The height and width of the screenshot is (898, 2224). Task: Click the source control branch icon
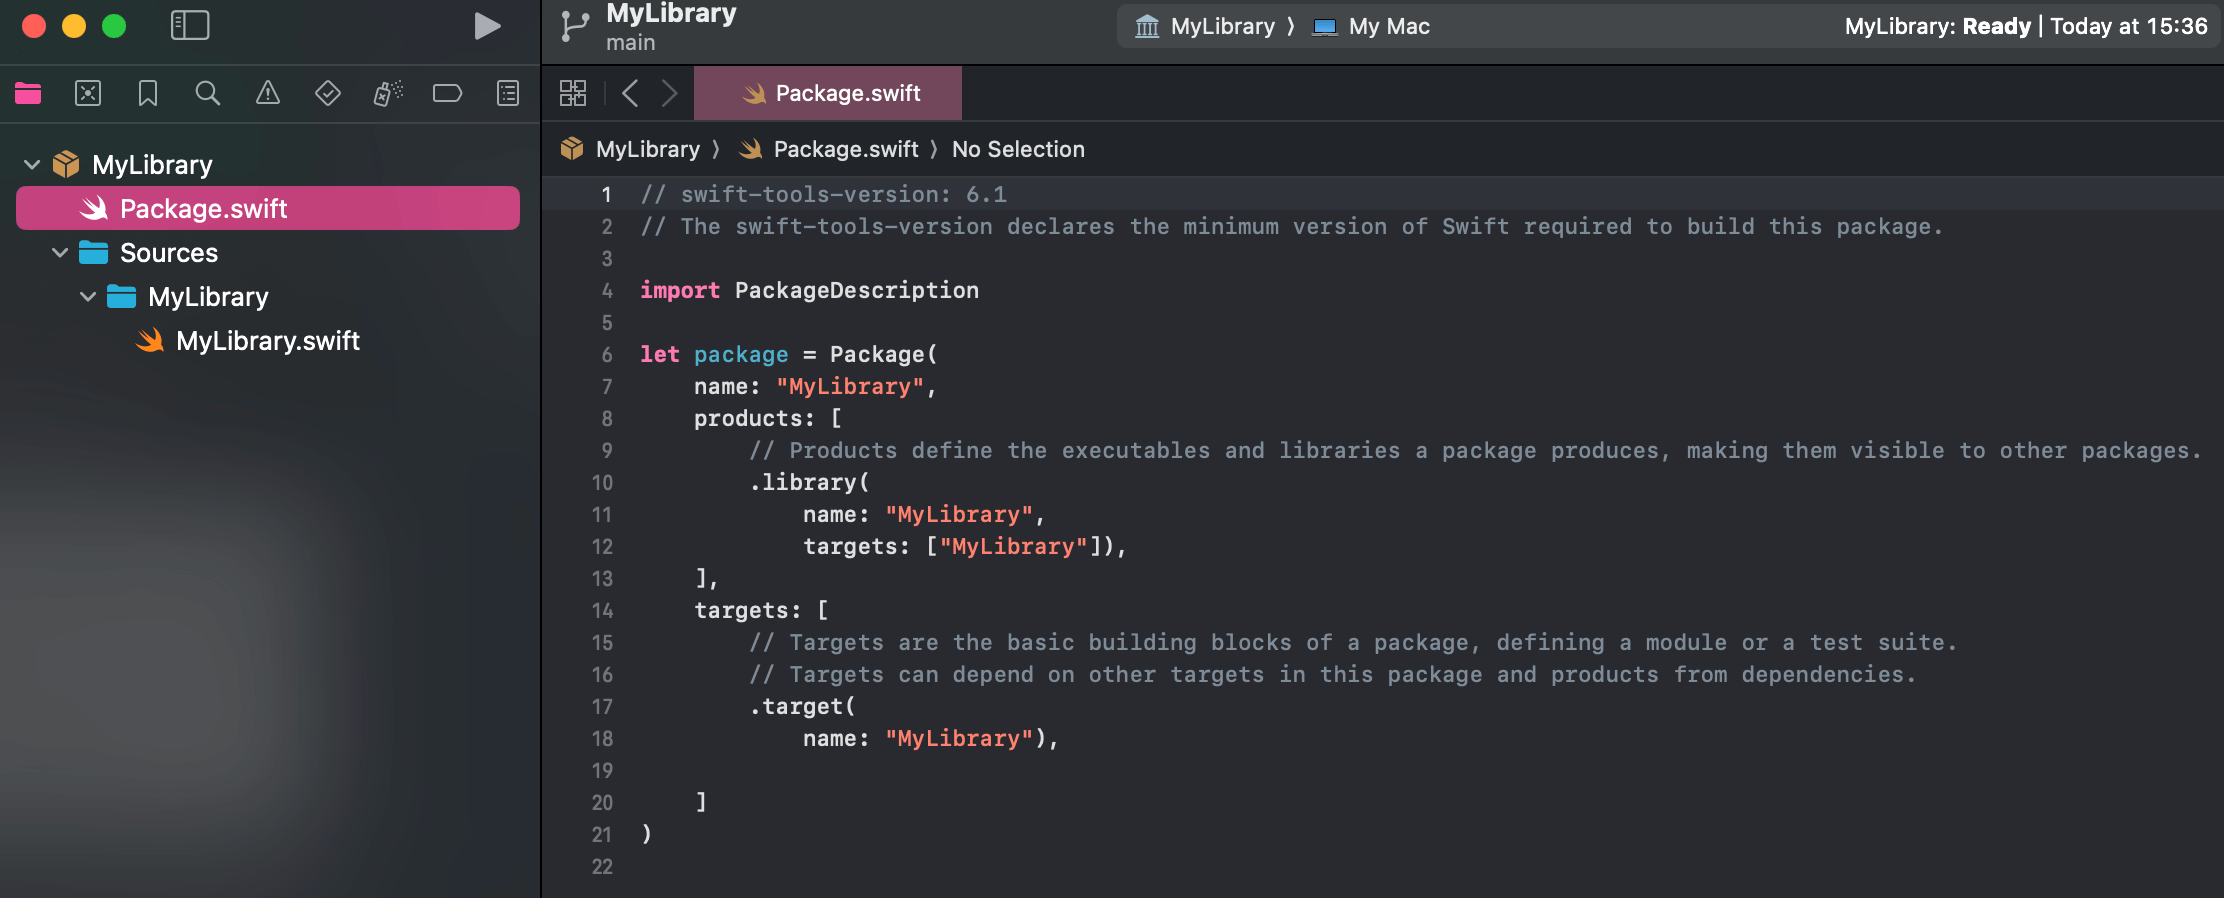click(574, 26)
